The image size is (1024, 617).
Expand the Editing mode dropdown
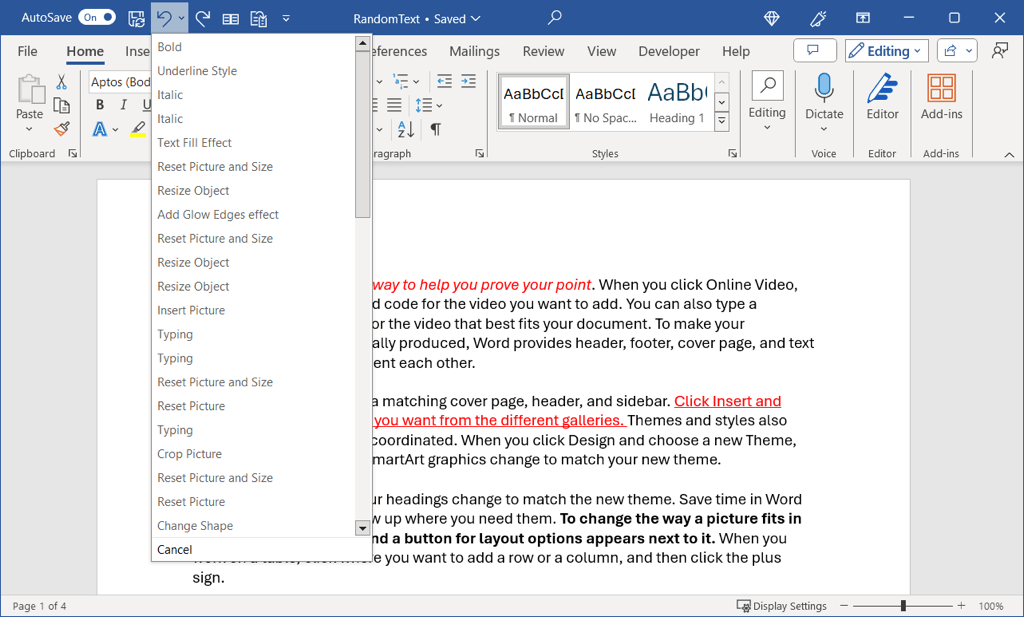point(887,51)
